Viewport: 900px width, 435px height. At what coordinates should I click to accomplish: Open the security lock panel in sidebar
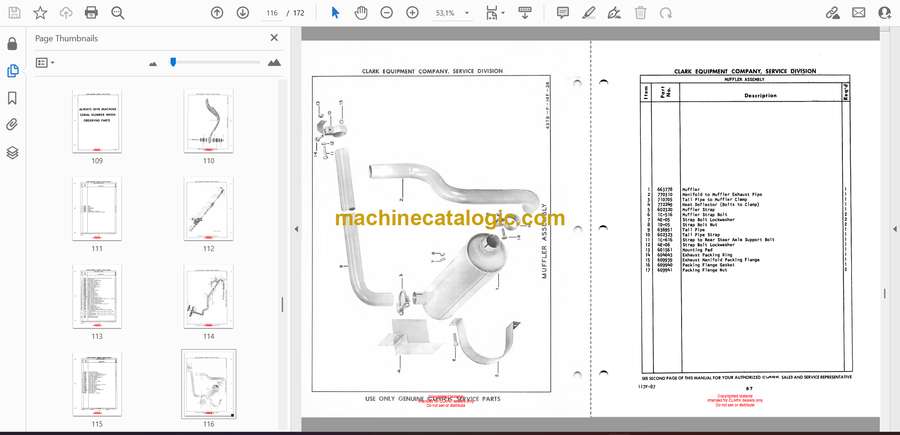pyautogui.click(x=12, y=44)
